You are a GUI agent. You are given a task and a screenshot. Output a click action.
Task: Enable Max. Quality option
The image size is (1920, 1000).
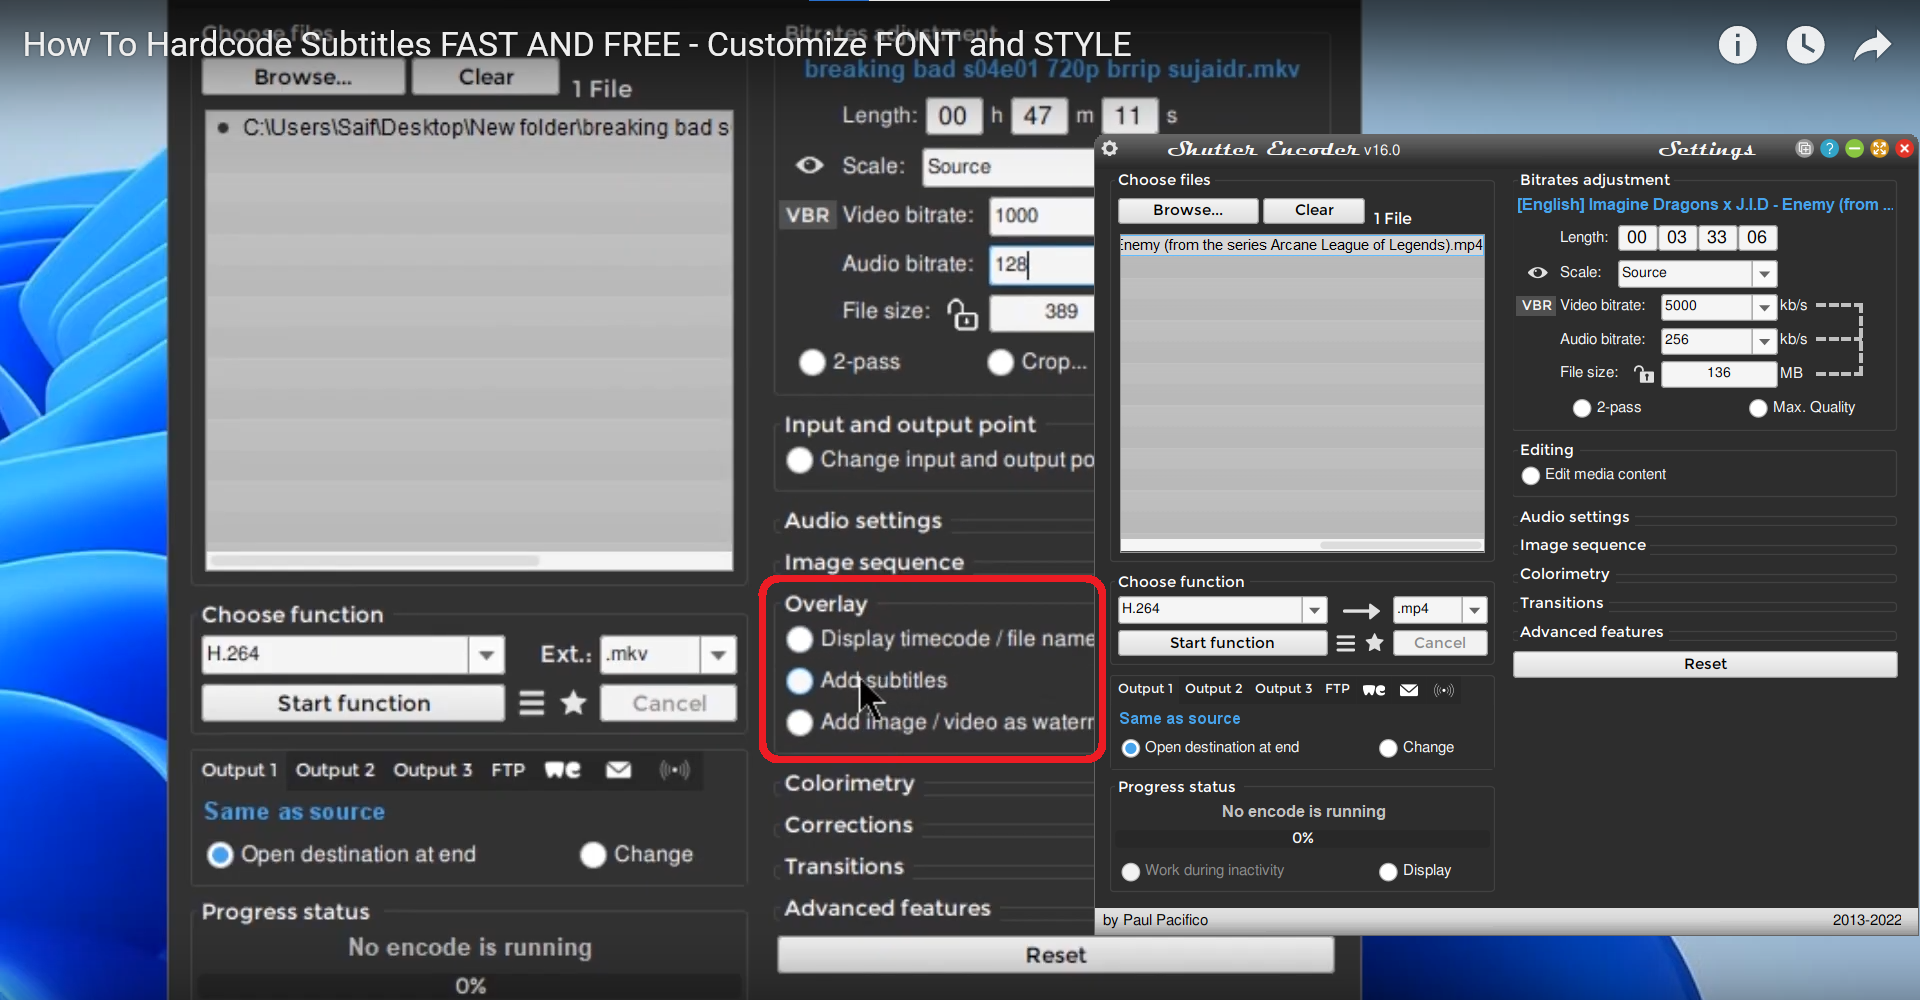point(1760,408)
